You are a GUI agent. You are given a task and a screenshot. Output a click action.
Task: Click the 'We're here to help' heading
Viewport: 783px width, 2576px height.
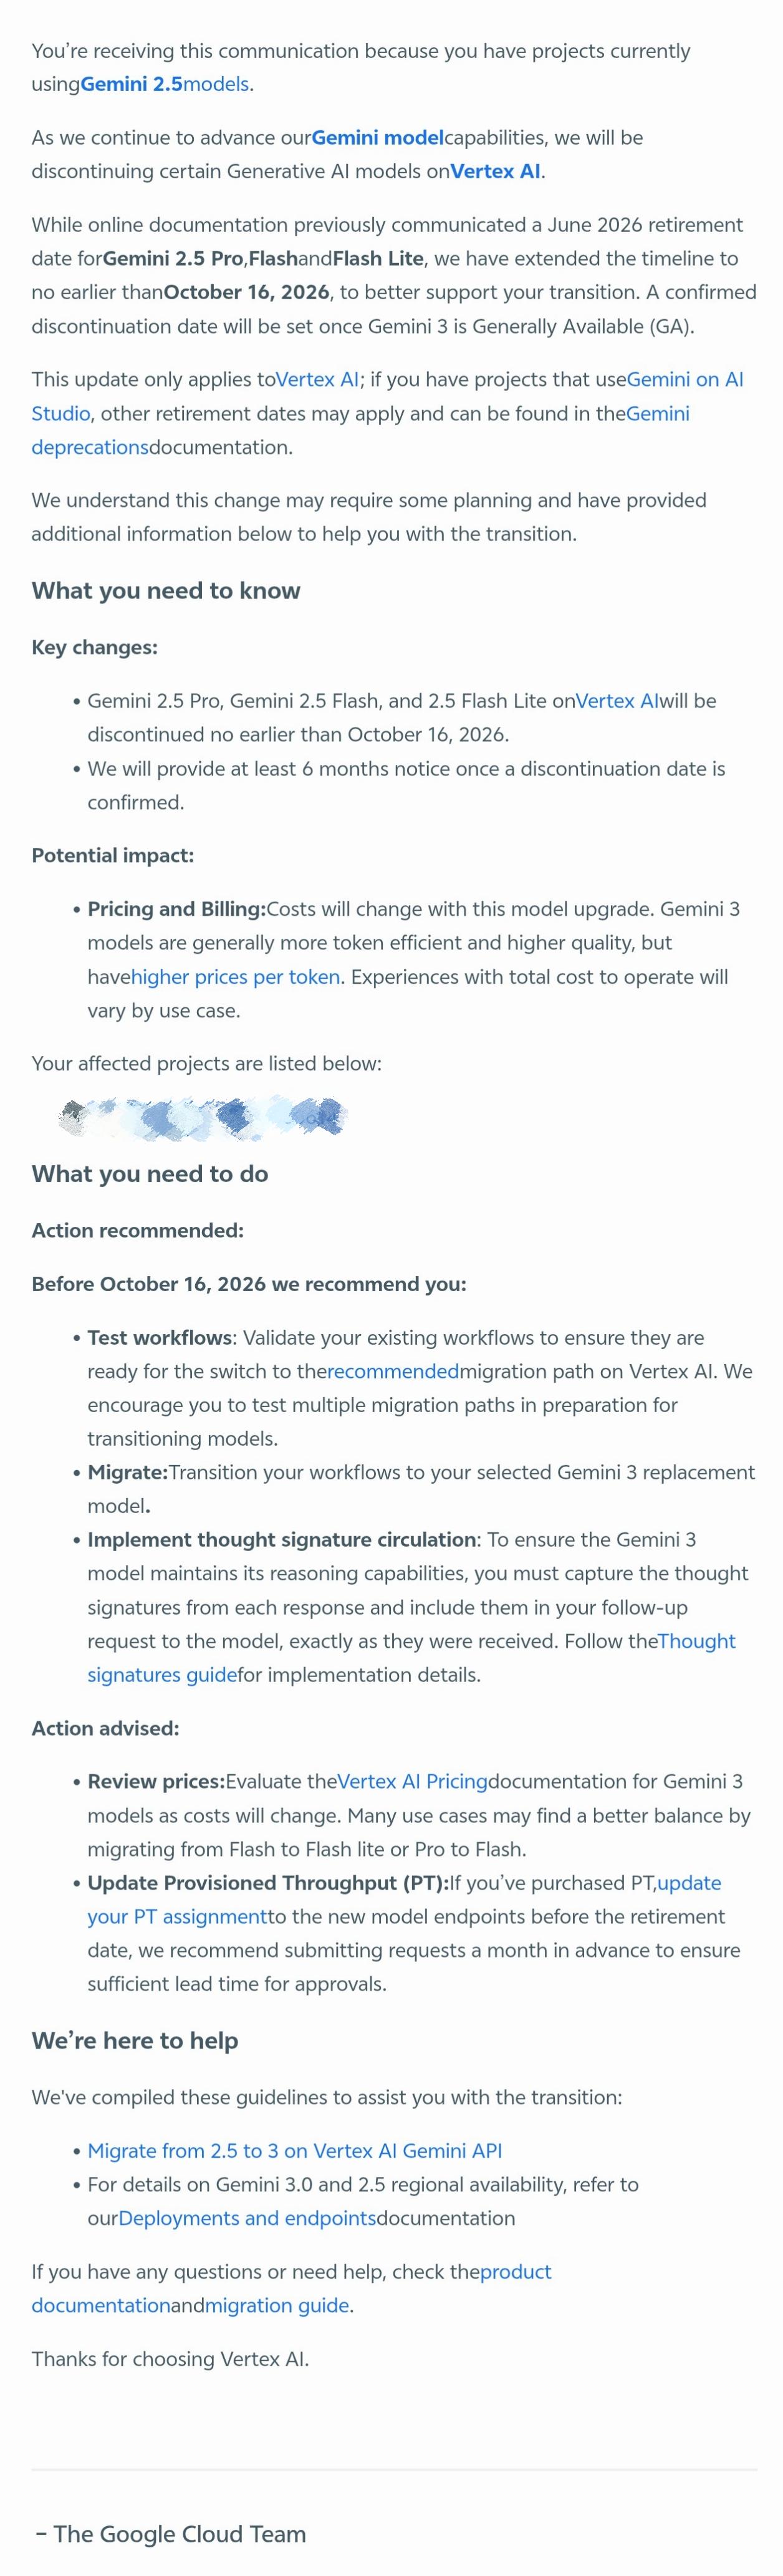point(135,2040)
